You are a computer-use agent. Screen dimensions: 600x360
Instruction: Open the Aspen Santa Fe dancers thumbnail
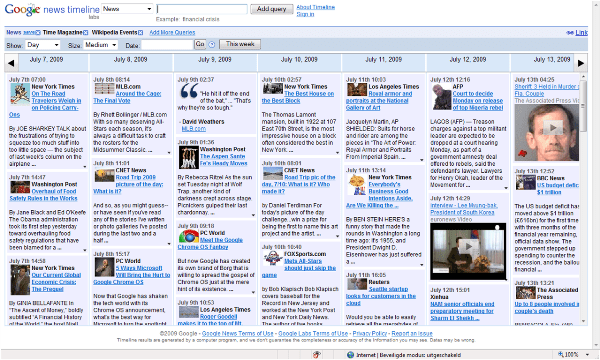(189, 157)
